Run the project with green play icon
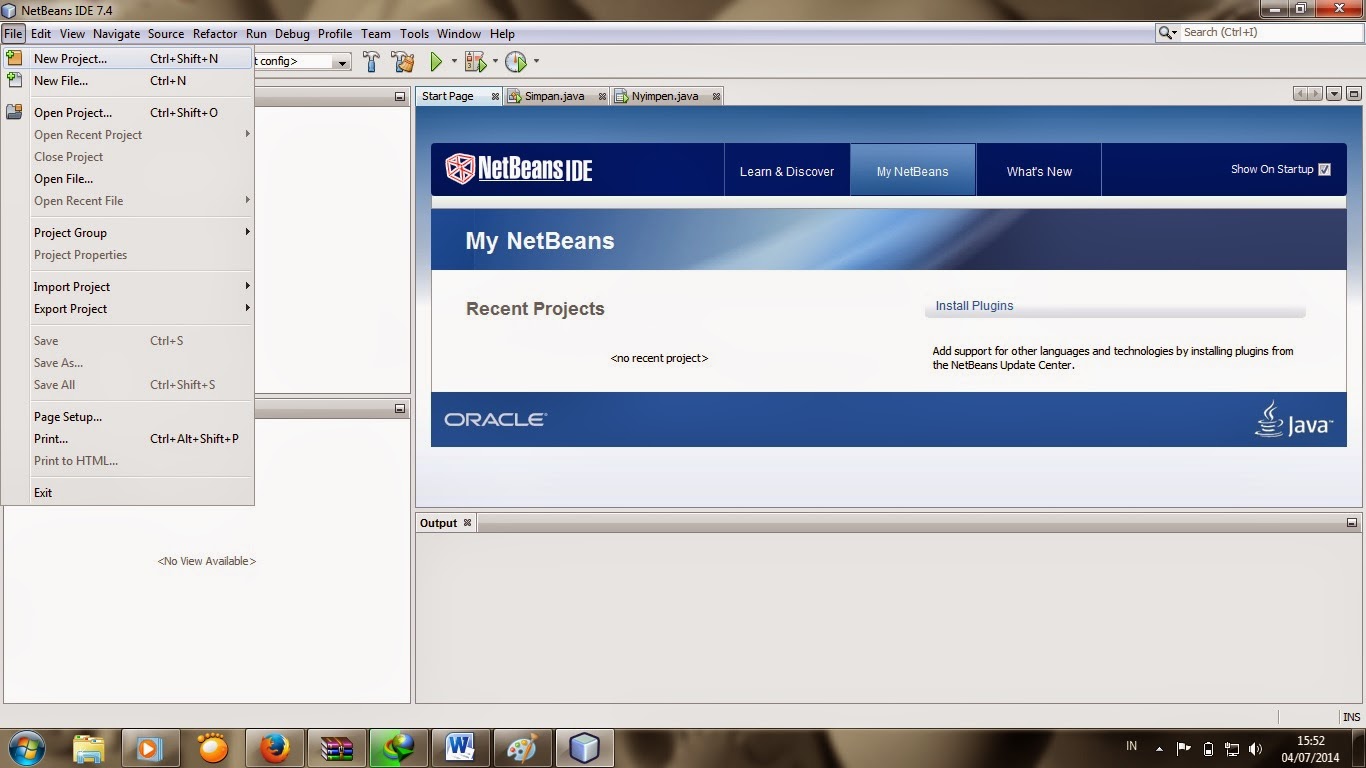Screen dimensions: 1366x768 (x=436, y=62)
